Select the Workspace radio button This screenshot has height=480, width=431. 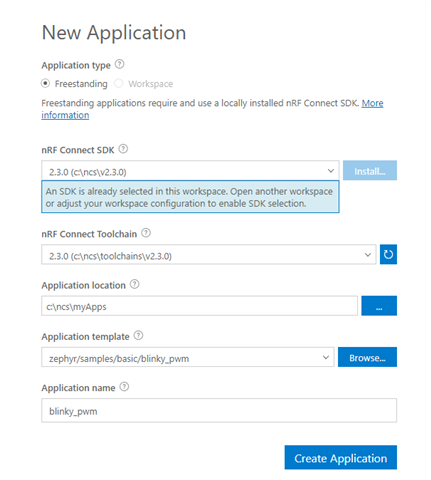click(x=118, y=83)
